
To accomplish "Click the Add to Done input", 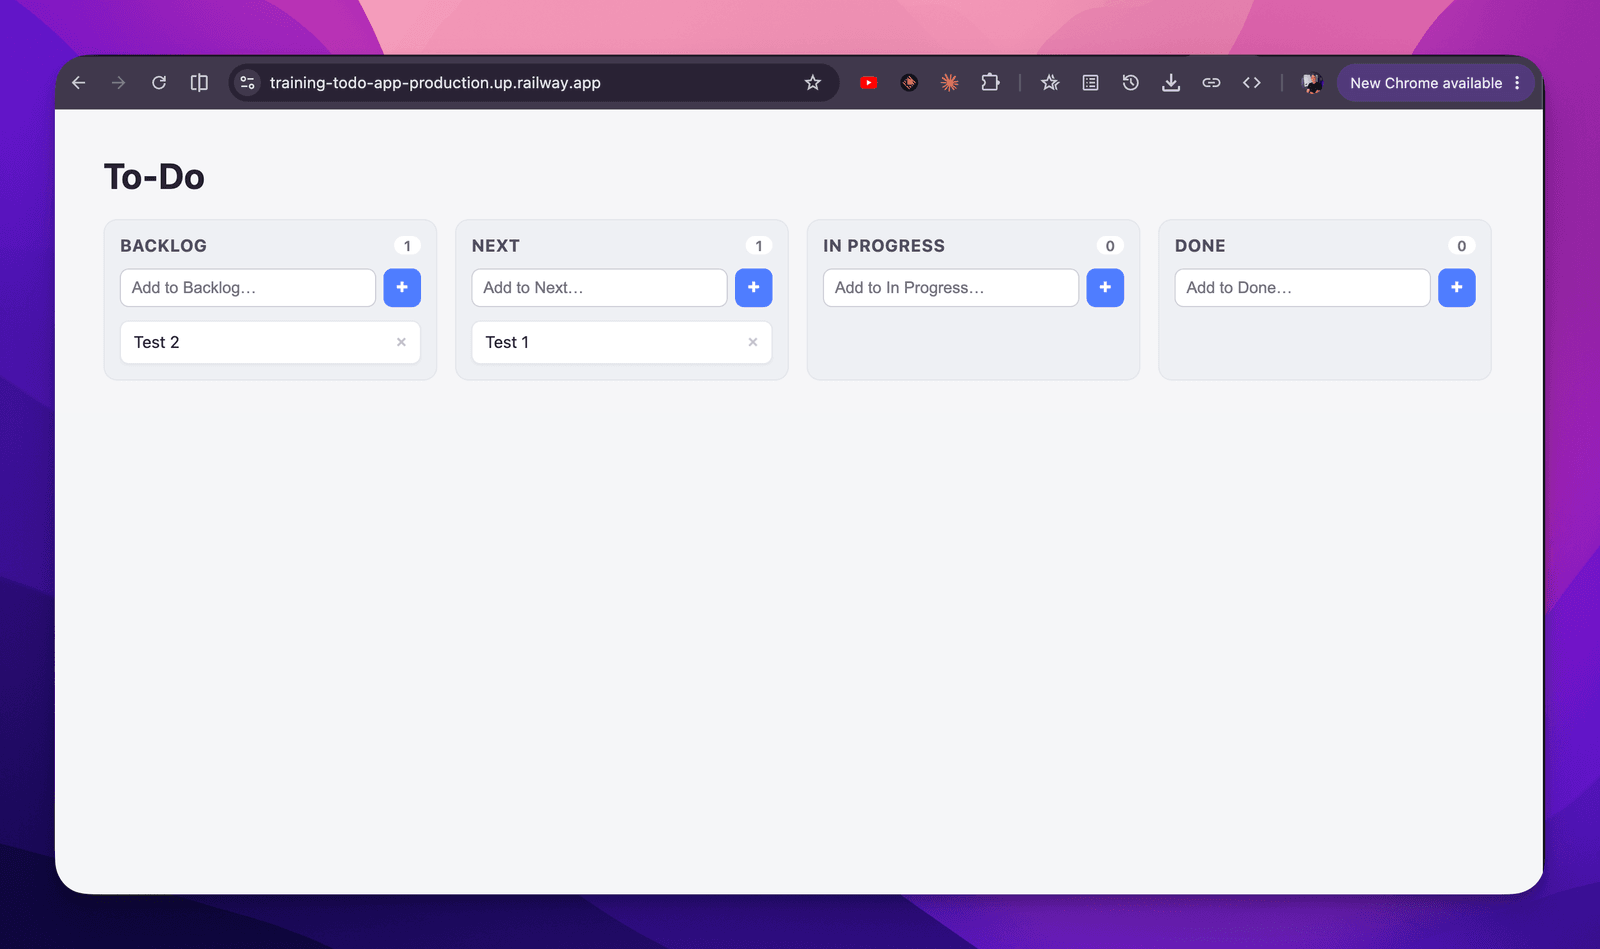I will (x=1302, y=288).
